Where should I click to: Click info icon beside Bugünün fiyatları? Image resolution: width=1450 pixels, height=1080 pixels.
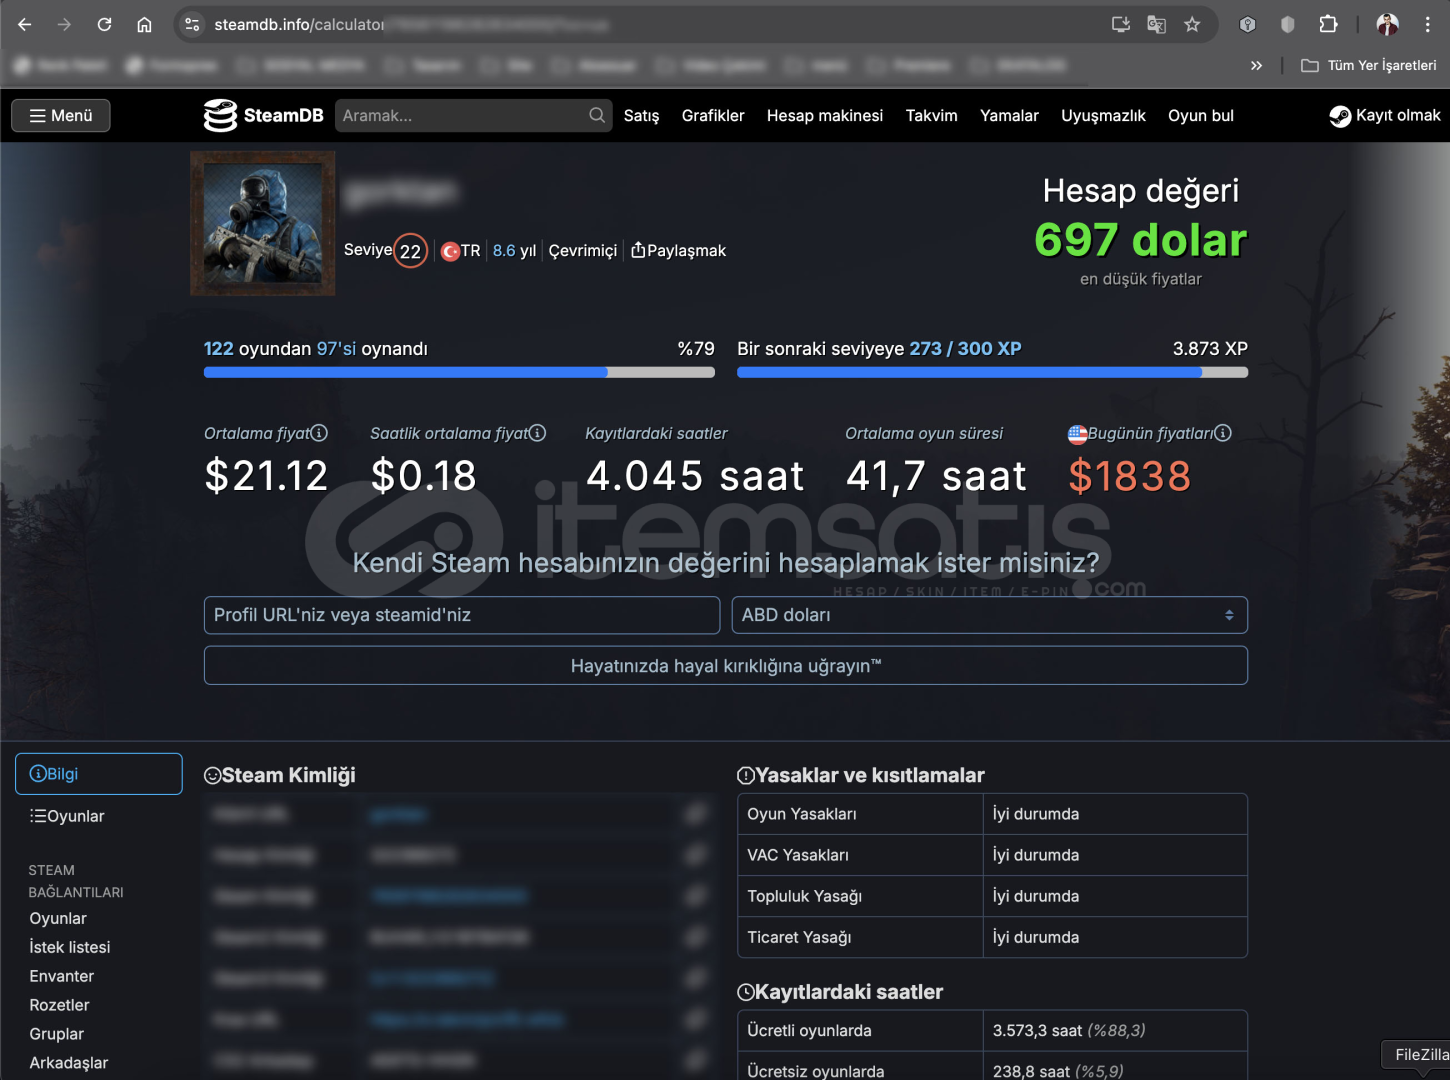tap(1222, 433)
